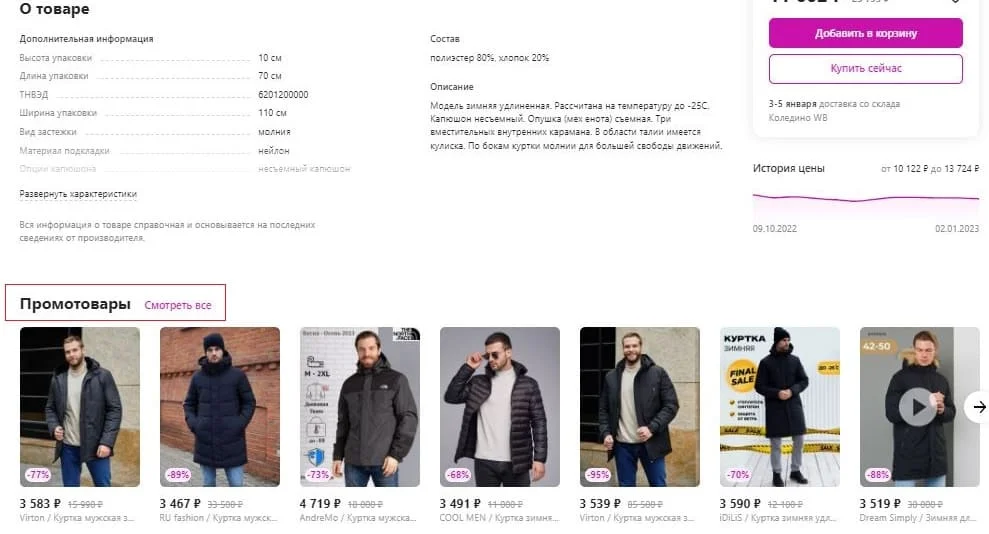Click the -68% discount badge
This screenshot has height=534, width=989.
[458, 474]
